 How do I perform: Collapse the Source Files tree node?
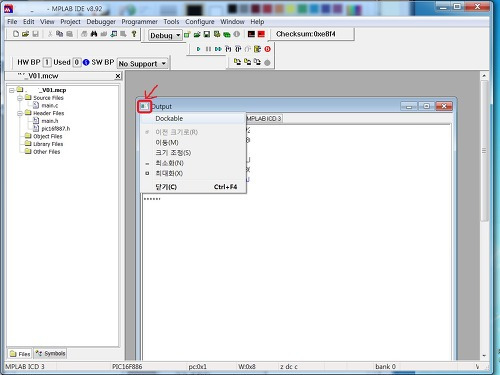[20, 98]
